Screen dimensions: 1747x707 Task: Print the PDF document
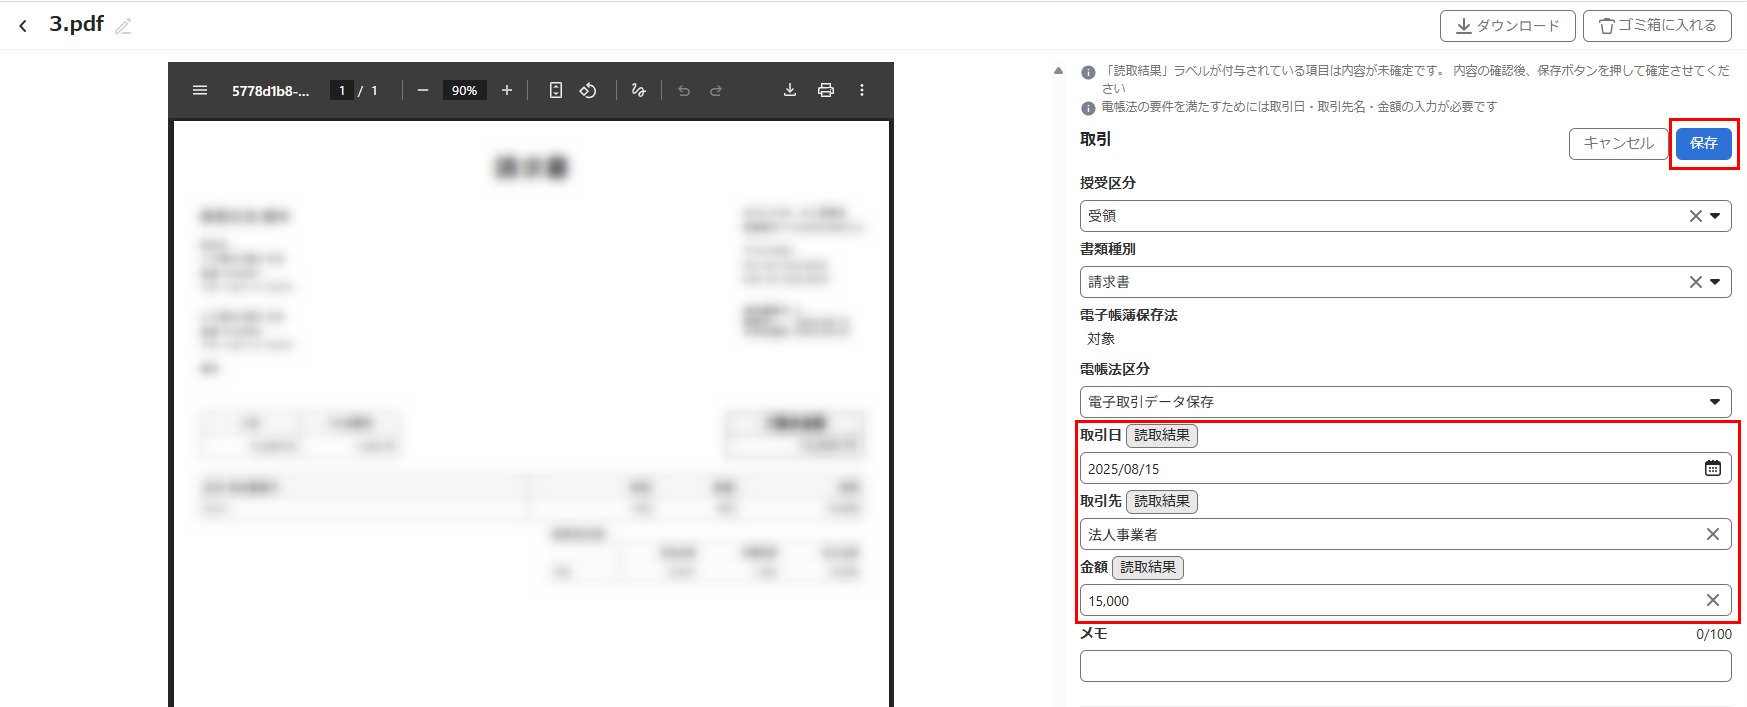click(826, 90)
